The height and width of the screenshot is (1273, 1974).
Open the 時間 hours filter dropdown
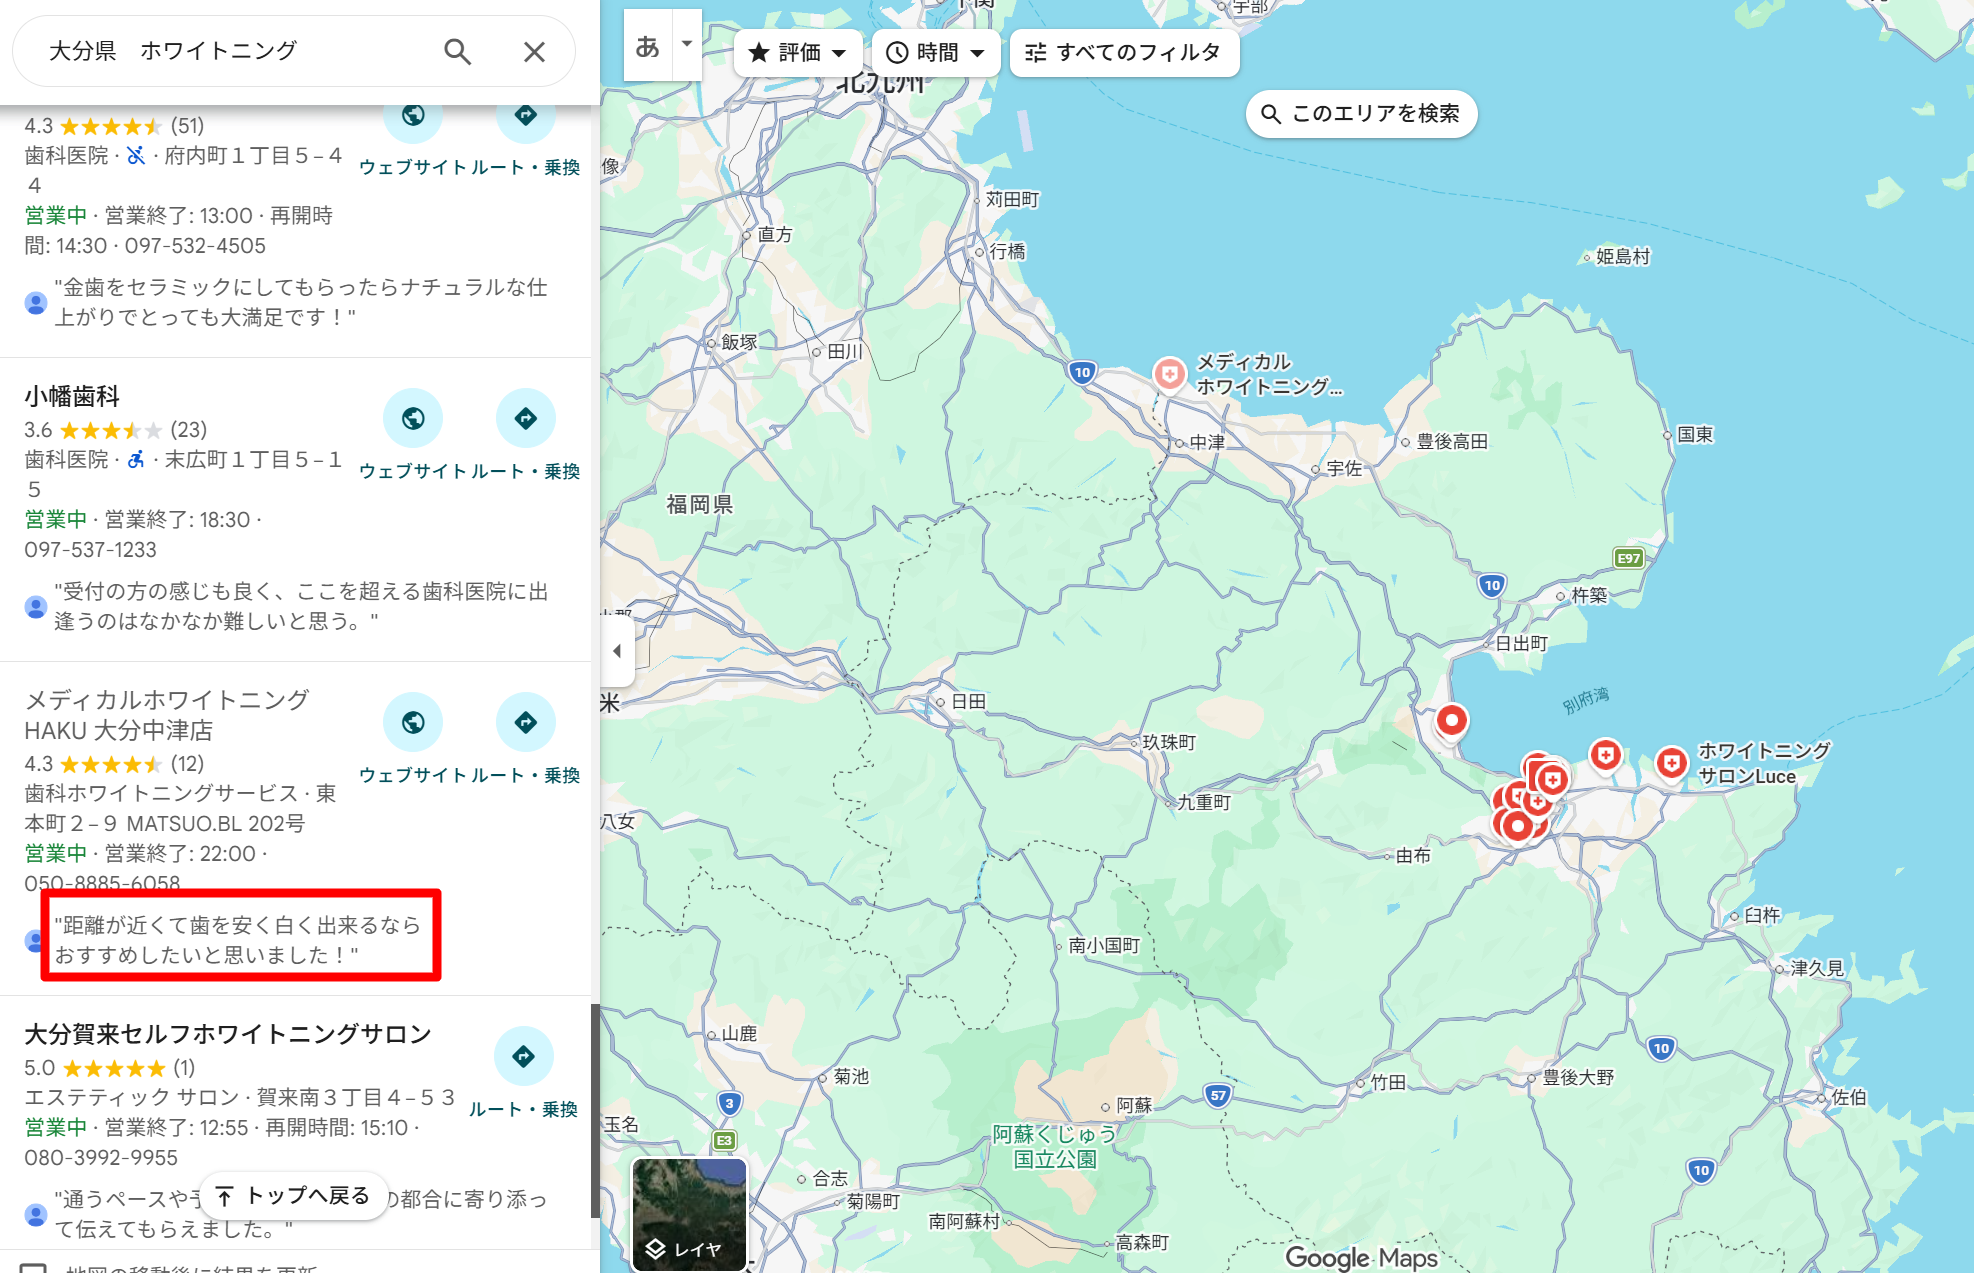click(936, 52)
